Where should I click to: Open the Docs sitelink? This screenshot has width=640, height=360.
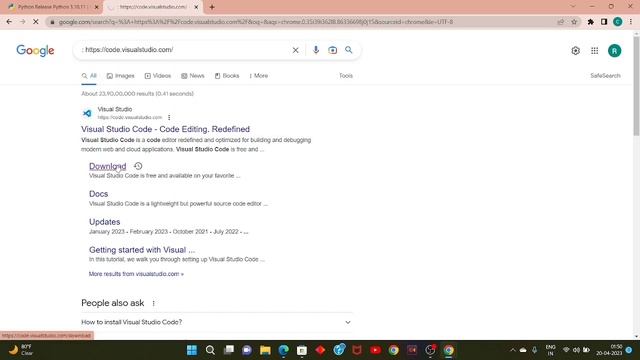tap(98, 194)
